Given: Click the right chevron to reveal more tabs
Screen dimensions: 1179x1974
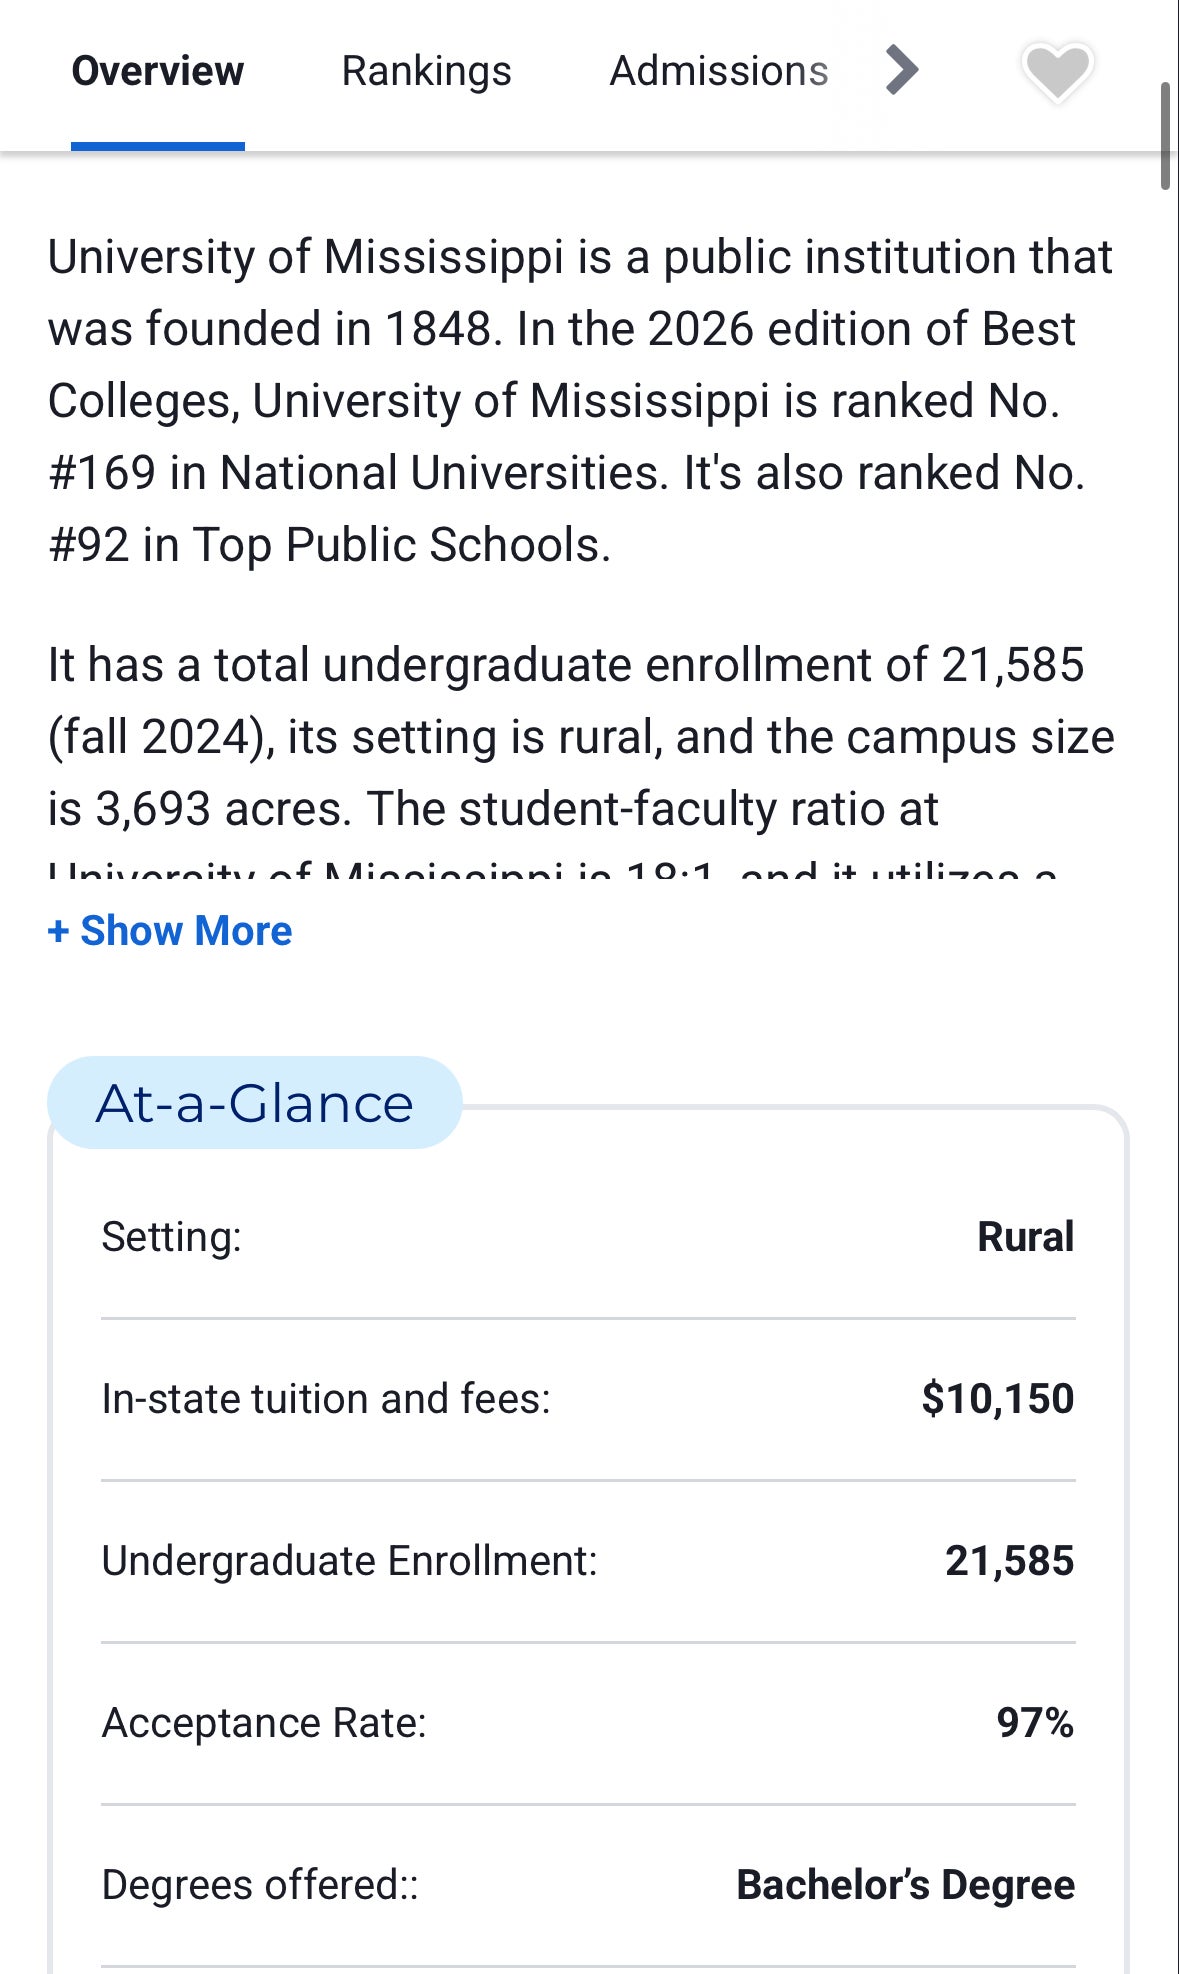Looking at the screenshot, I should [901, 71].
